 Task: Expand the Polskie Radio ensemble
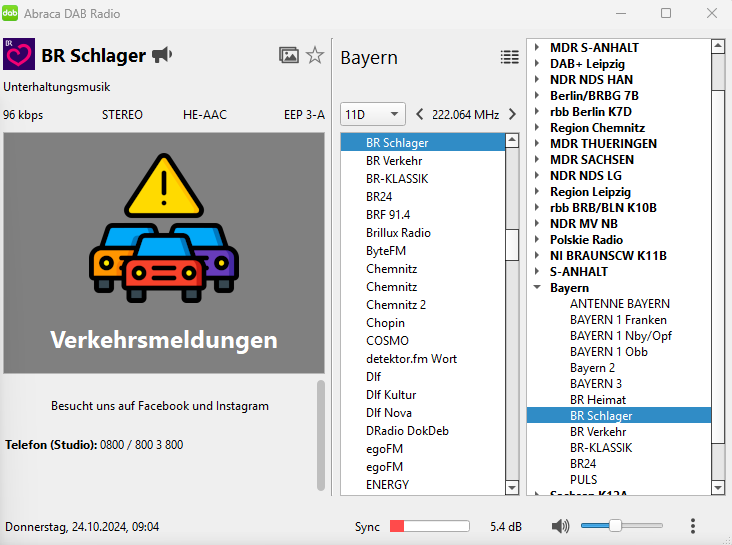click(x=537, y=240)
